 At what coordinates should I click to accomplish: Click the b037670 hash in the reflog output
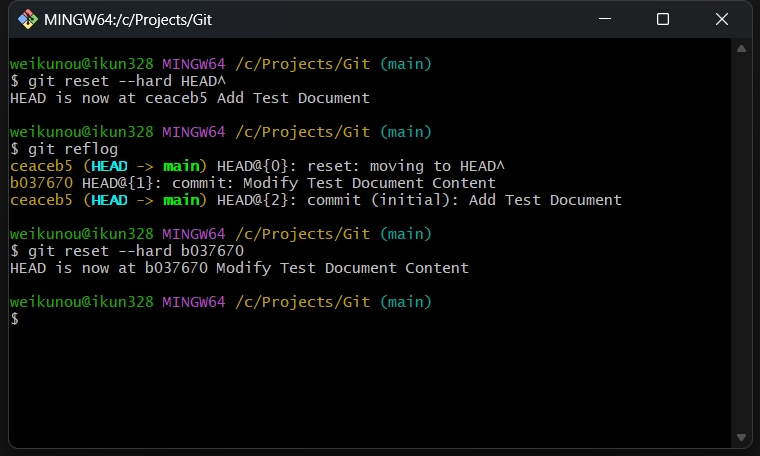41,183
